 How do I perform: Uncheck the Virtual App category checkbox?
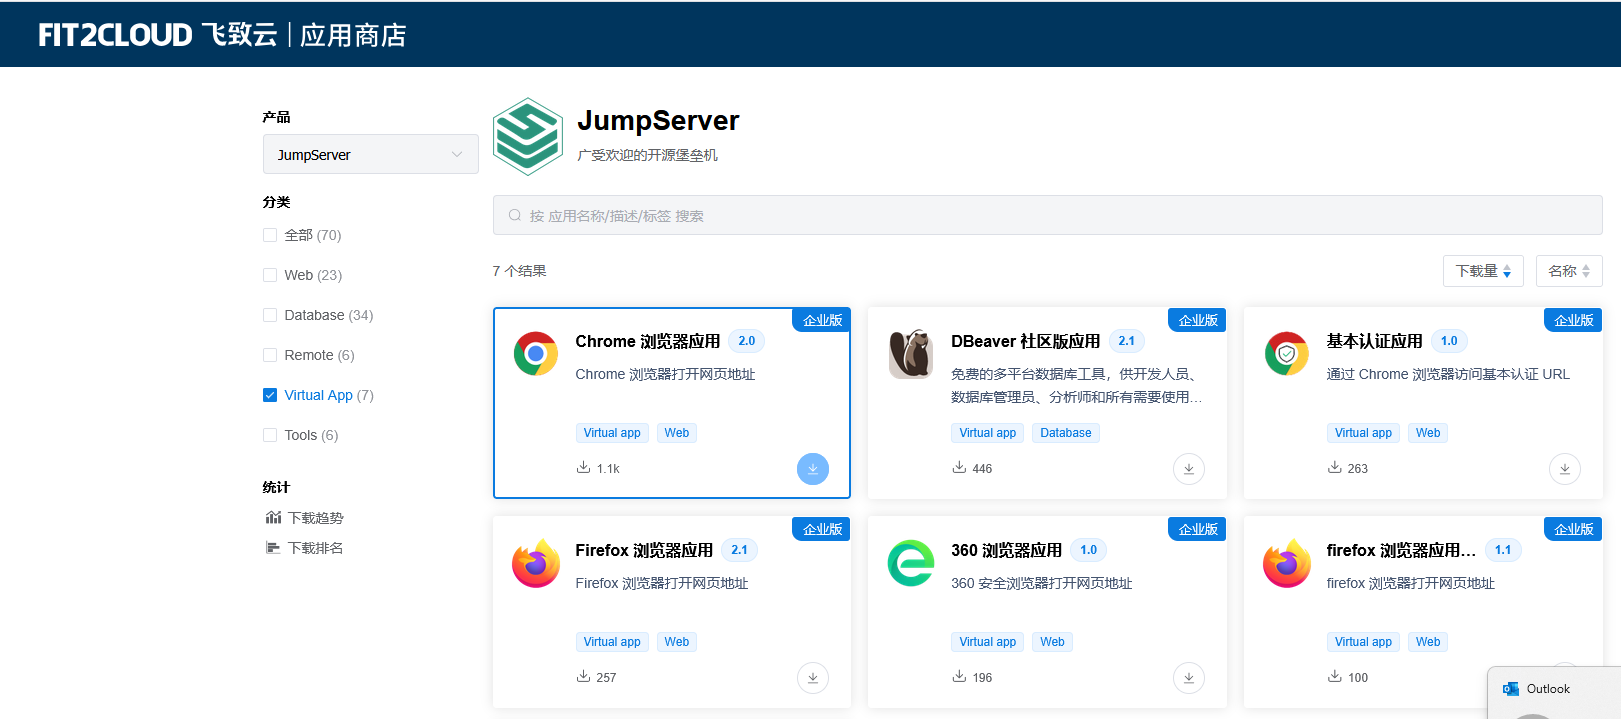(270, 395)
